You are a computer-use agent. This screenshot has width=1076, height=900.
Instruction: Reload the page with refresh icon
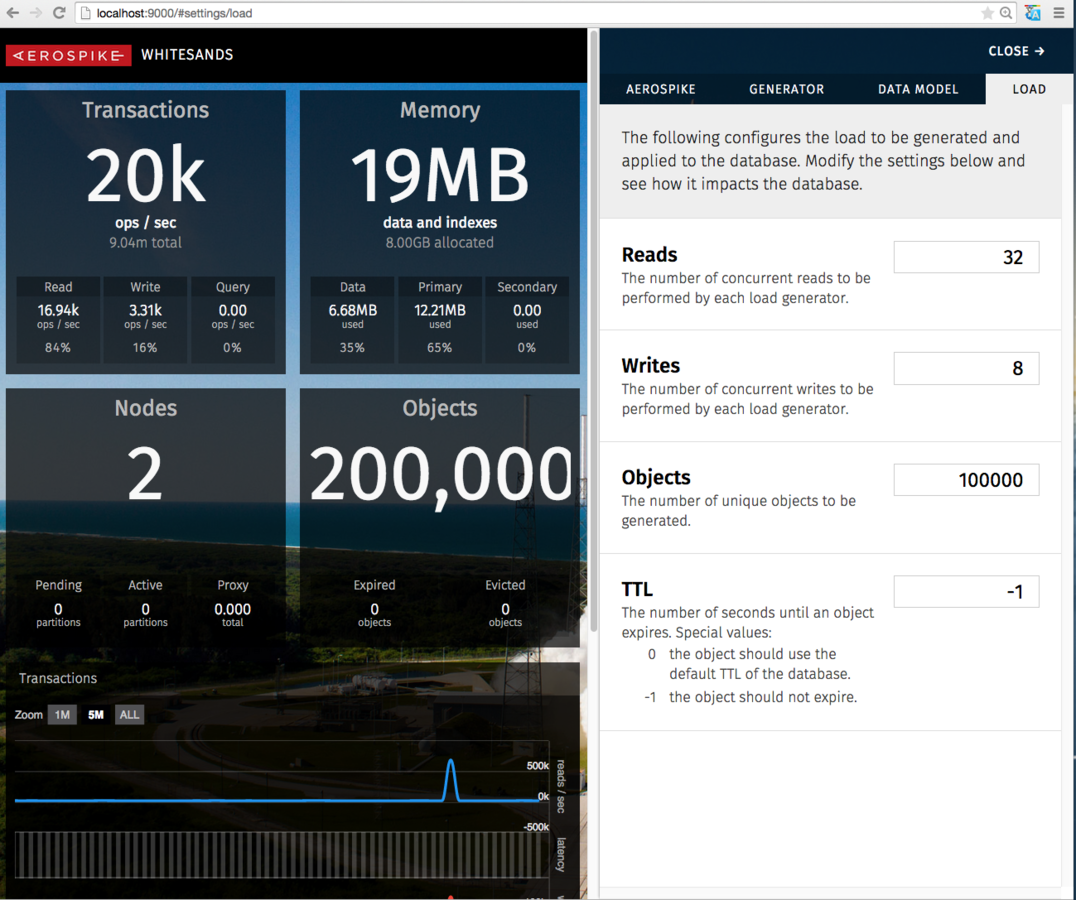coord(59,13)
